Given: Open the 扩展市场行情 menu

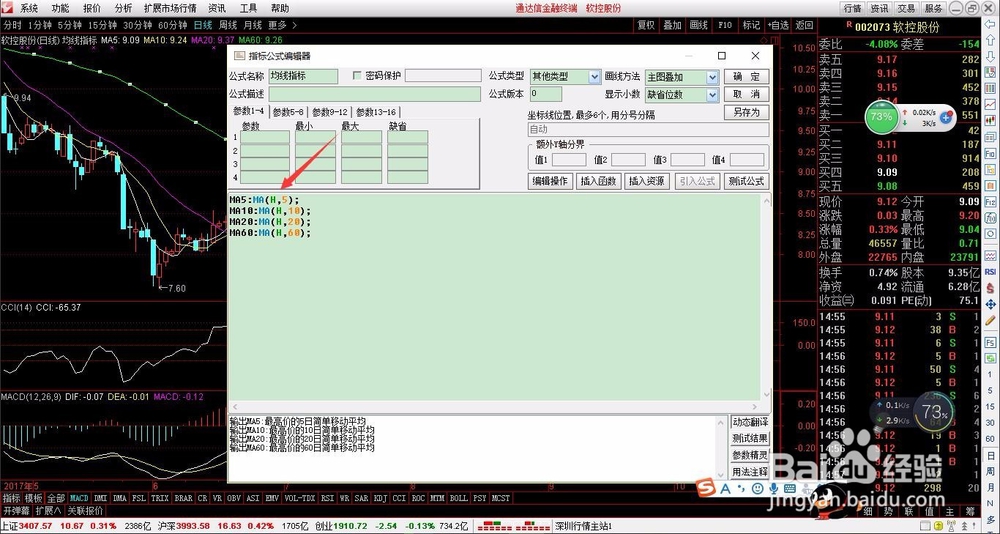Looking at the screenshot, I should (x=170, y=8).
